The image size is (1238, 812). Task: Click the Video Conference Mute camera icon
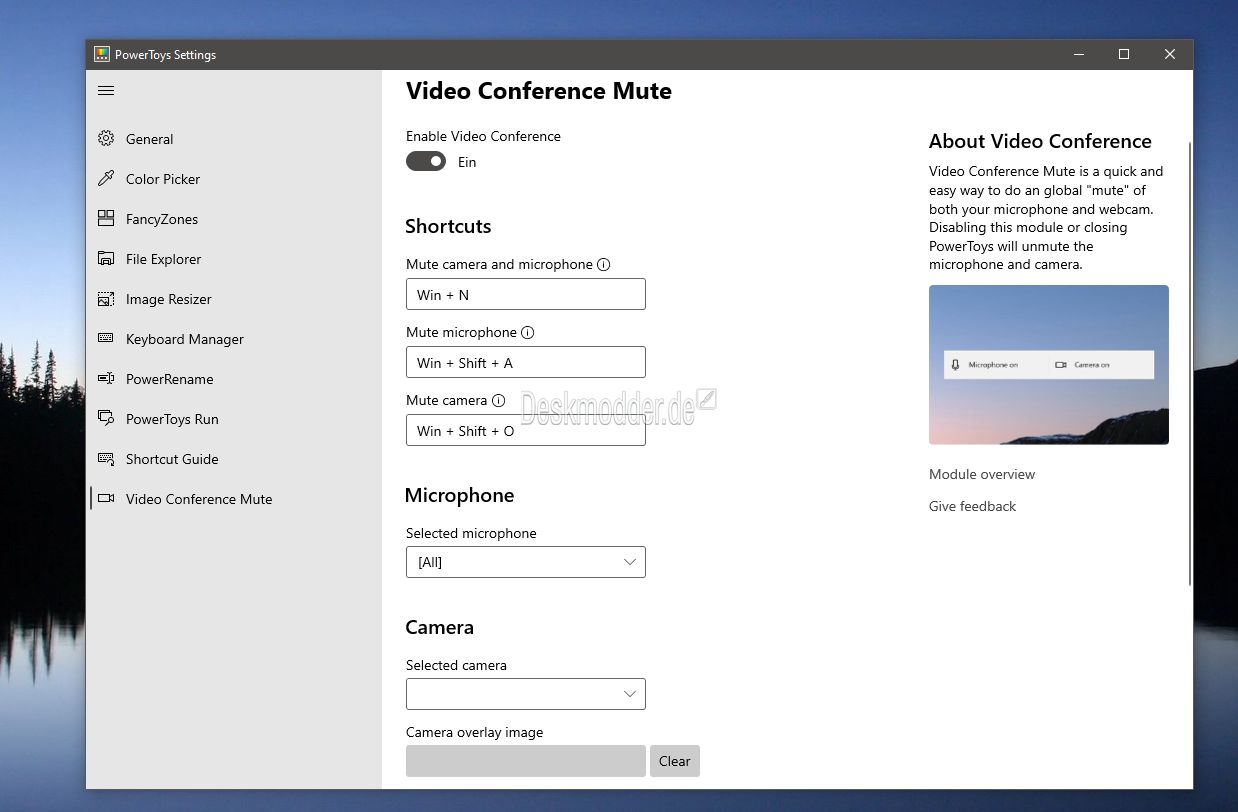tap(106, 499)
